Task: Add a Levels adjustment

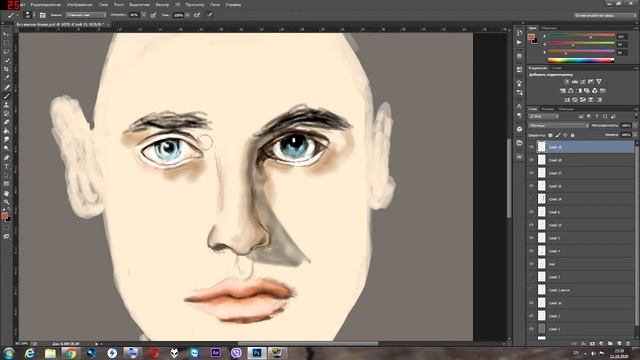Action: click(575, 82)
